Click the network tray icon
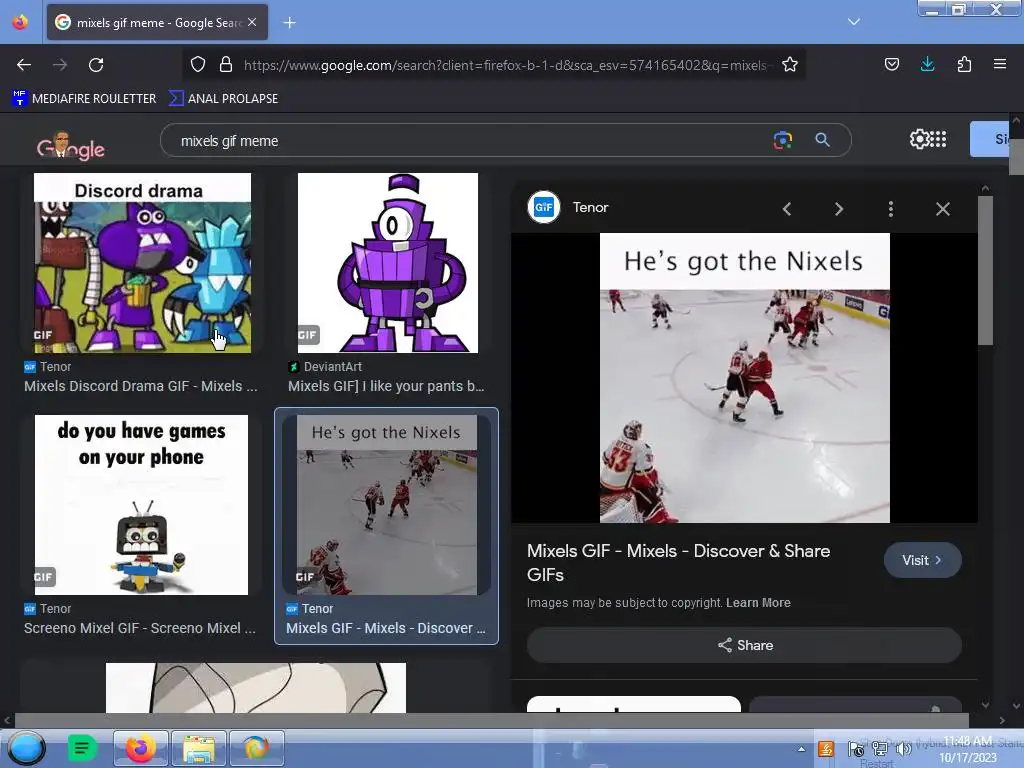The height and width of the screenshot is (768, 1024). click(880, 749)
